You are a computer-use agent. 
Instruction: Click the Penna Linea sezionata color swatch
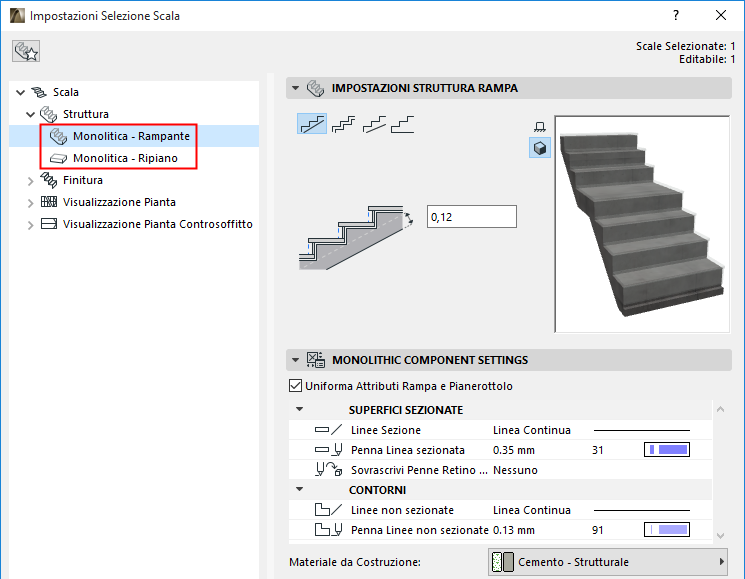pos(667,449)
